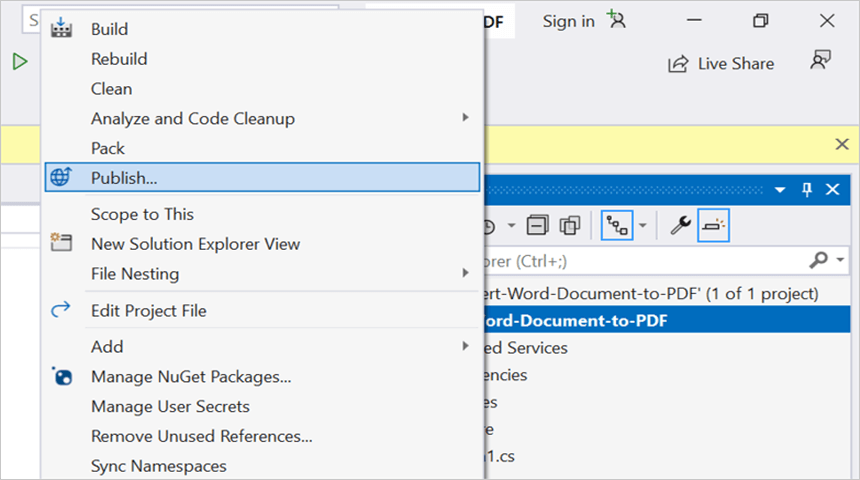Select the Publish... menu entry
This screenshot has height=480, width=860.
click(262, 177)
